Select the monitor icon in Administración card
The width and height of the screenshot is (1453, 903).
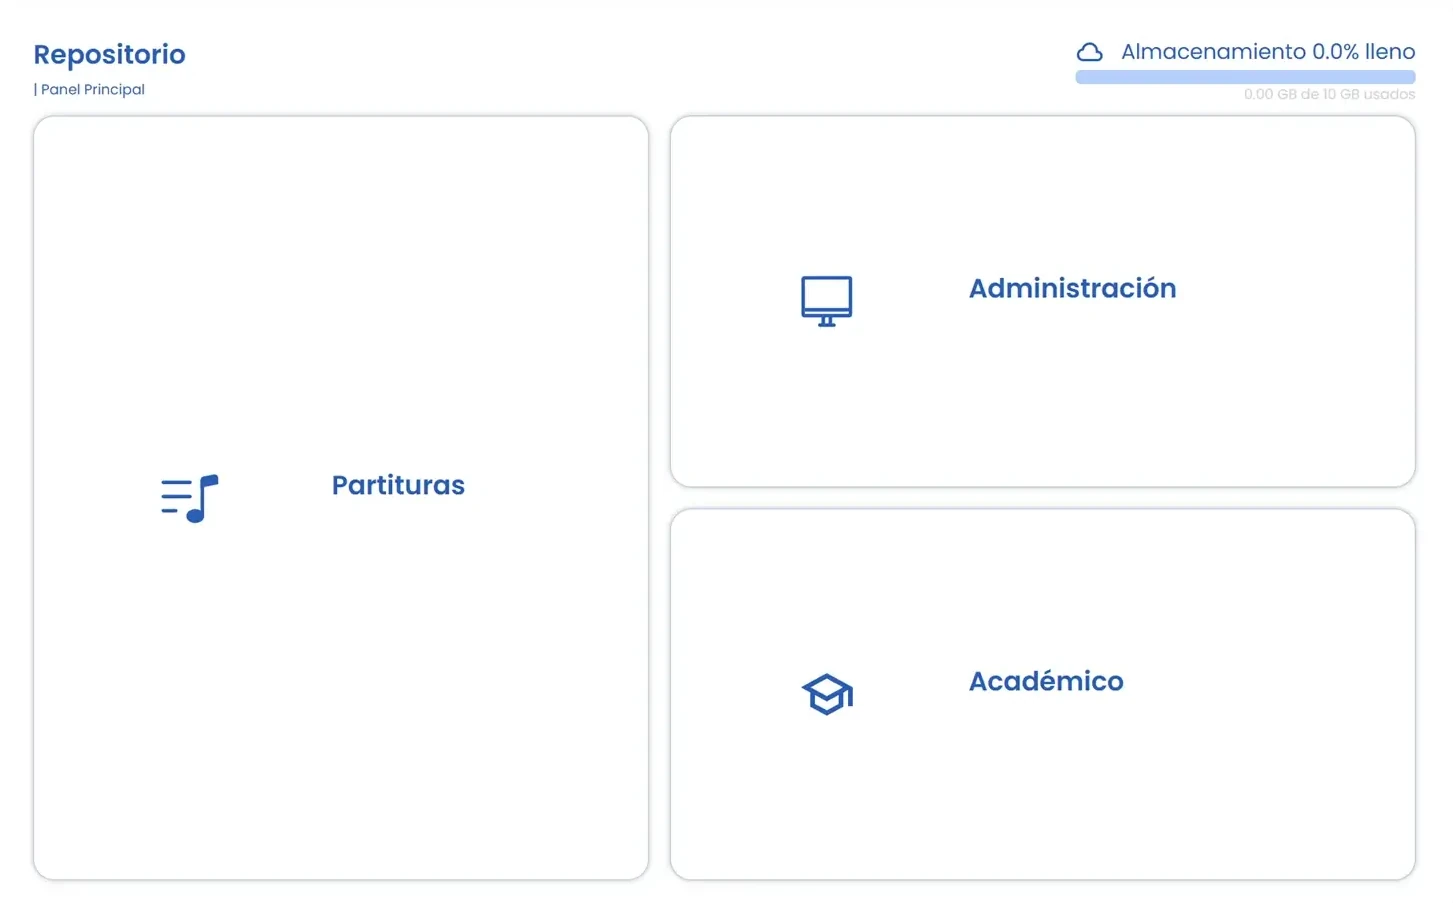[x=826, y=299]
